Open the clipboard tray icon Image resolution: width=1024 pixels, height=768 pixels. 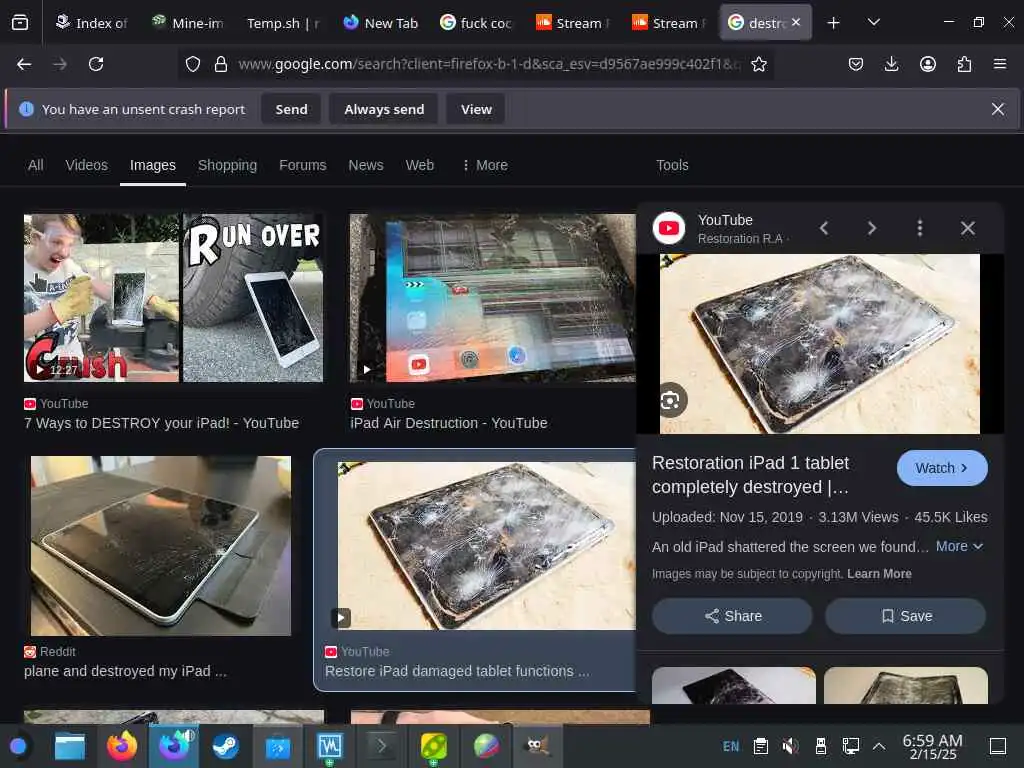click(760, 746)
